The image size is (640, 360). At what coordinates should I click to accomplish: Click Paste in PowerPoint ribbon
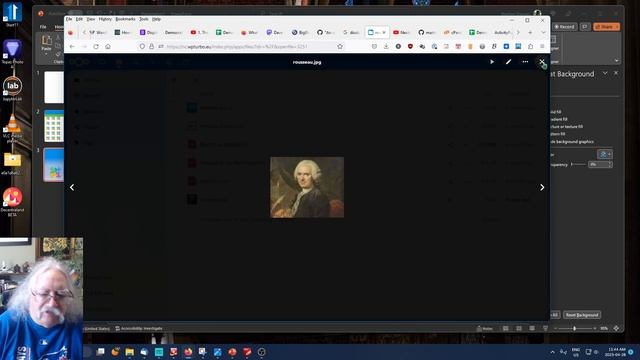47,44
